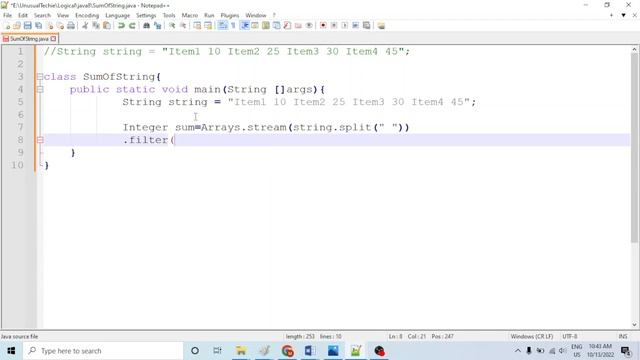Click the Paste clipboard toolbar icon
The width and height of the screenshot is (640, 360).
[x=107, y=26]
